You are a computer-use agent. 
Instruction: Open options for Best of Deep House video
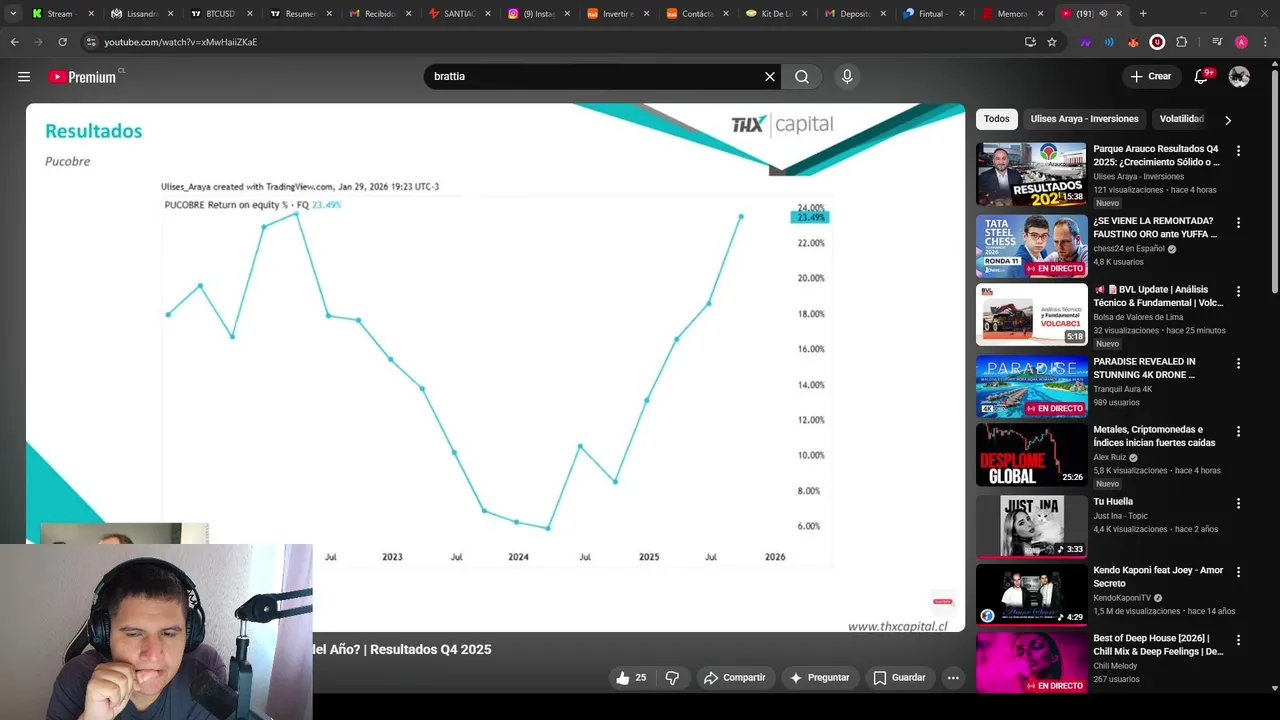pos(1238,640)
